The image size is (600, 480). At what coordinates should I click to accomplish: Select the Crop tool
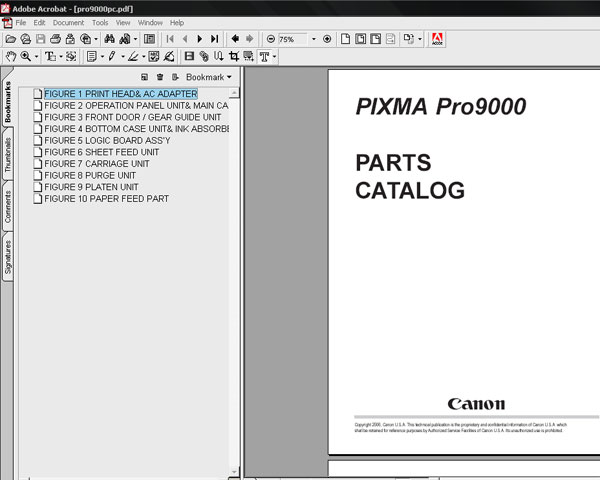pos(234,57)
